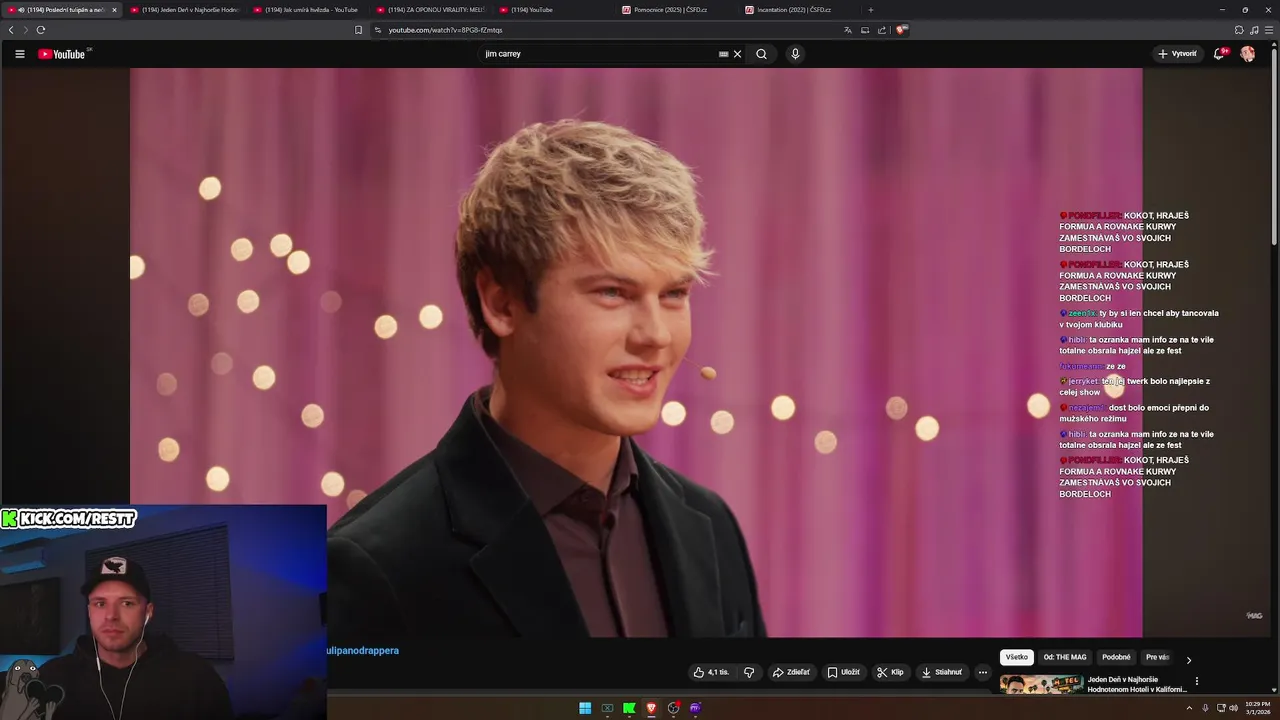Open Brave browser from the taskbar
Viewport: 1280px width, 720px height.
click(x=651, y=708)
